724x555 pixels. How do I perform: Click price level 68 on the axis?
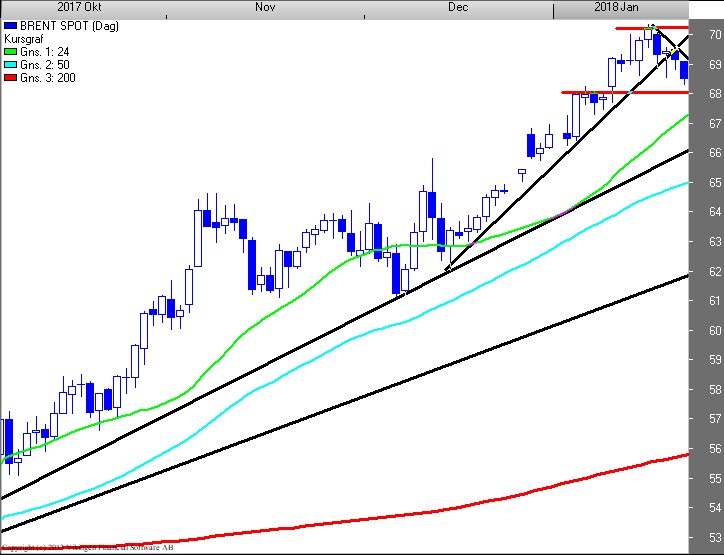(715, 94)
